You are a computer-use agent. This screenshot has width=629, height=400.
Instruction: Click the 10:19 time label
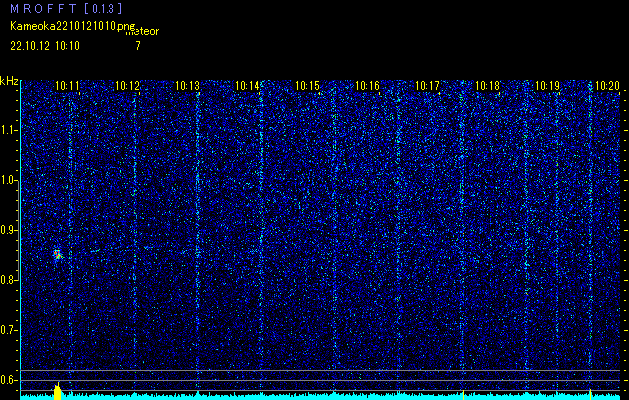pos(547,86)
